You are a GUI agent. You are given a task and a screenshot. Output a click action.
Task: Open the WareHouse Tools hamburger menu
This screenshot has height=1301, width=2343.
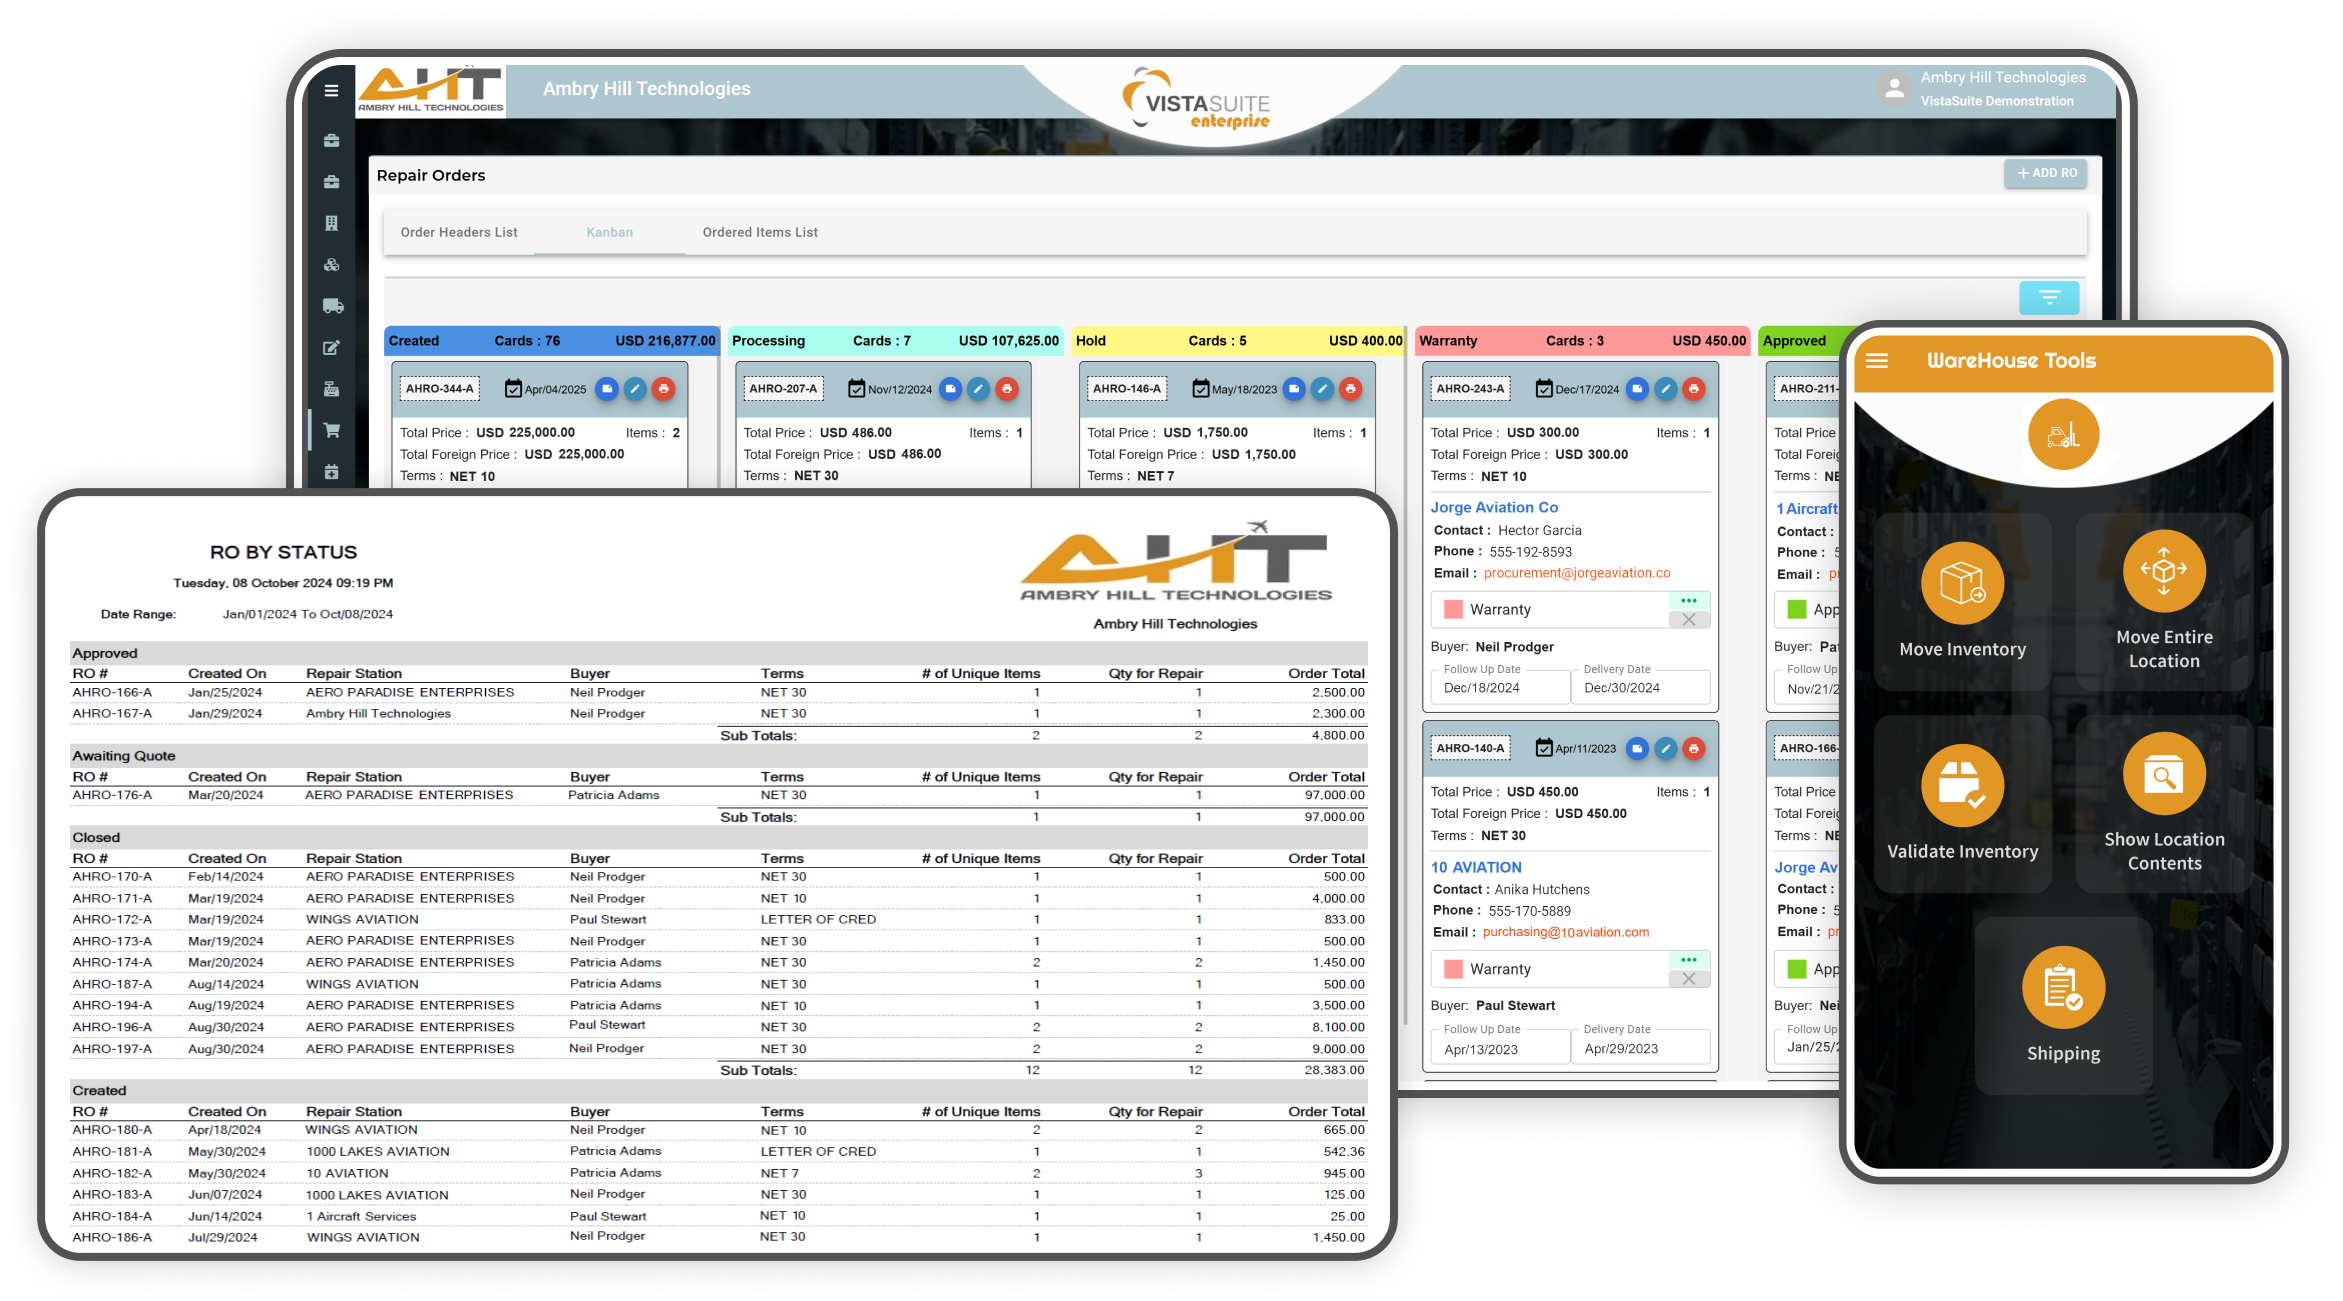(1877, 361)
